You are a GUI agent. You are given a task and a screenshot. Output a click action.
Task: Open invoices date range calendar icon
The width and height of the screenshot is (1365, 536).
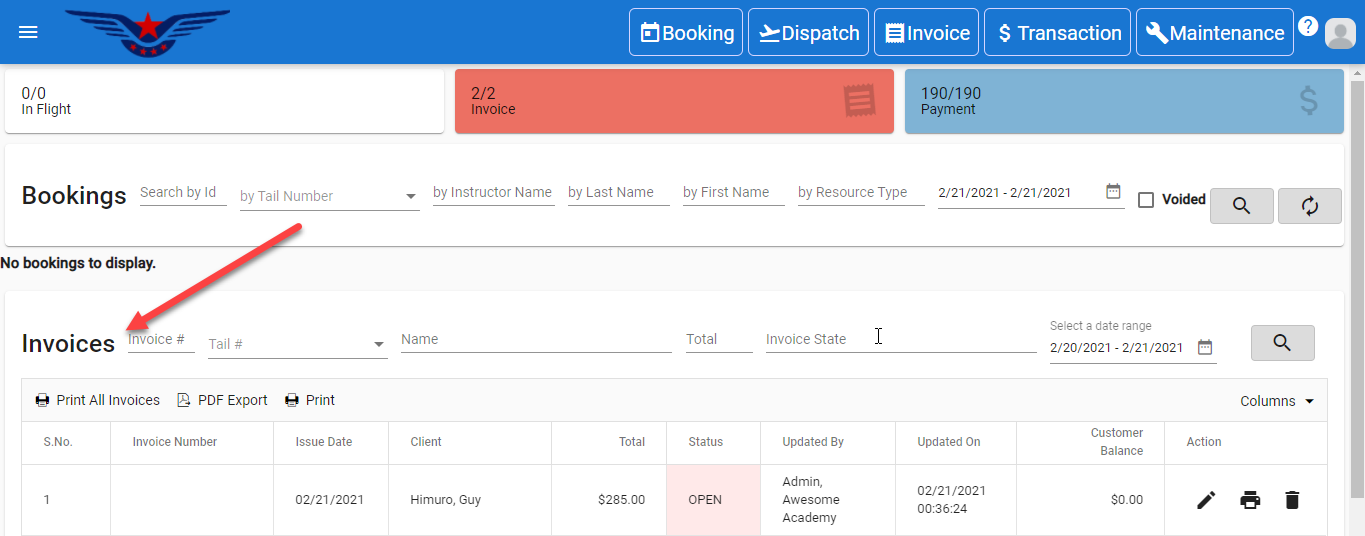click(1205, 347)
